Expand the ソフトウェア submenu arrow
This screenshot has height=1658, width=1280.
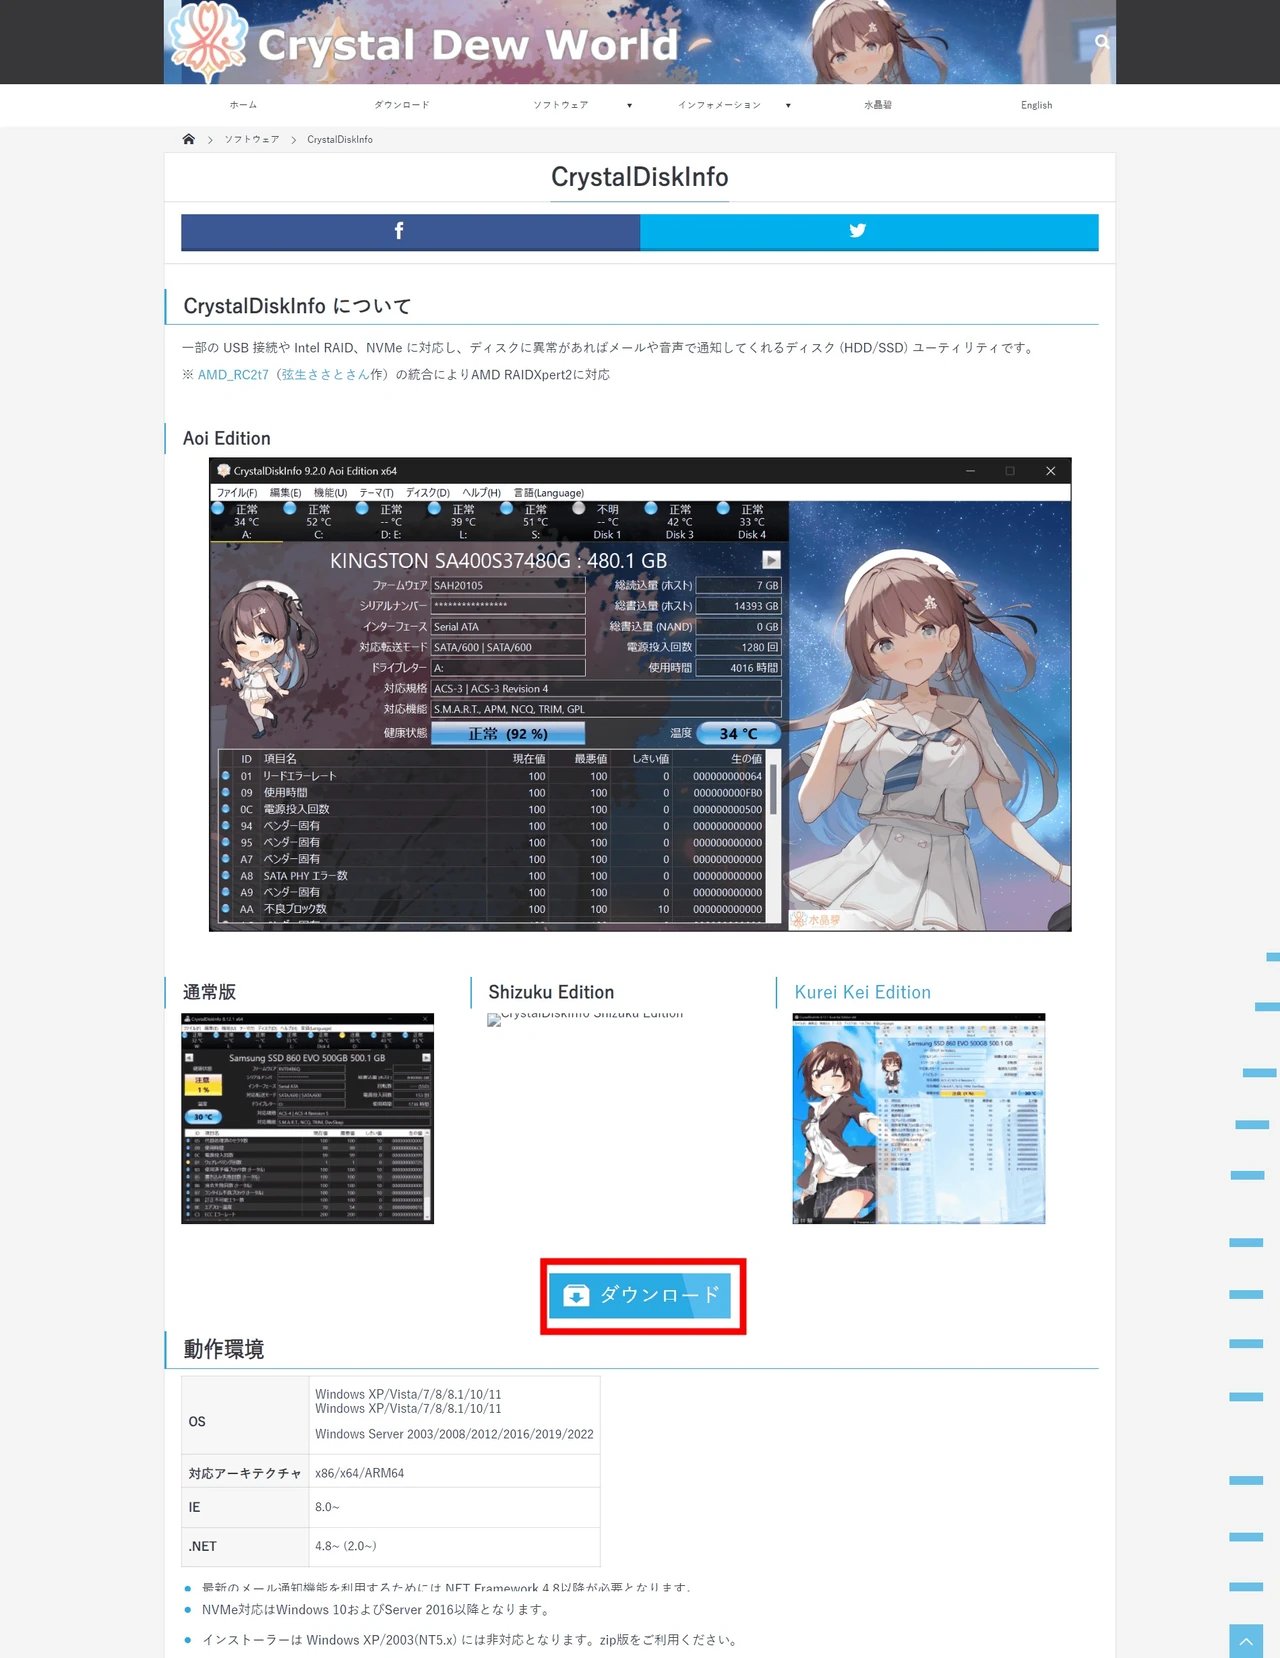[x=629, y=105]
